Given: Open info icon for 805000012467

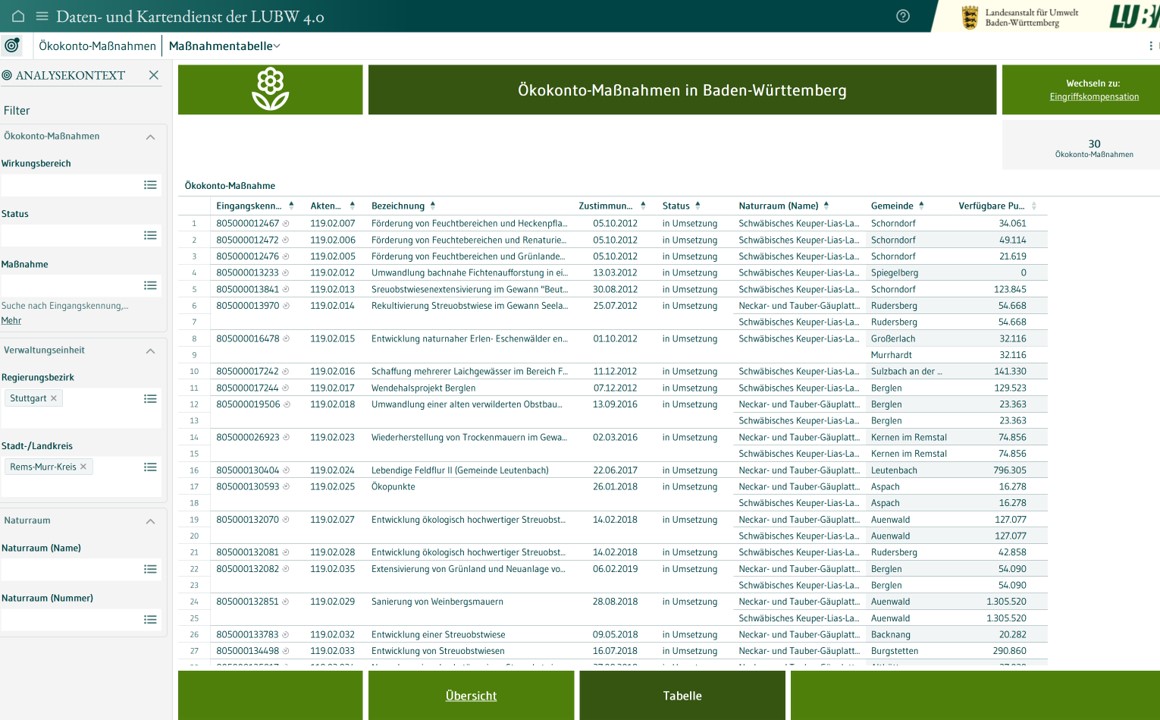Looking at the screenshot, I should coord(286,223).
